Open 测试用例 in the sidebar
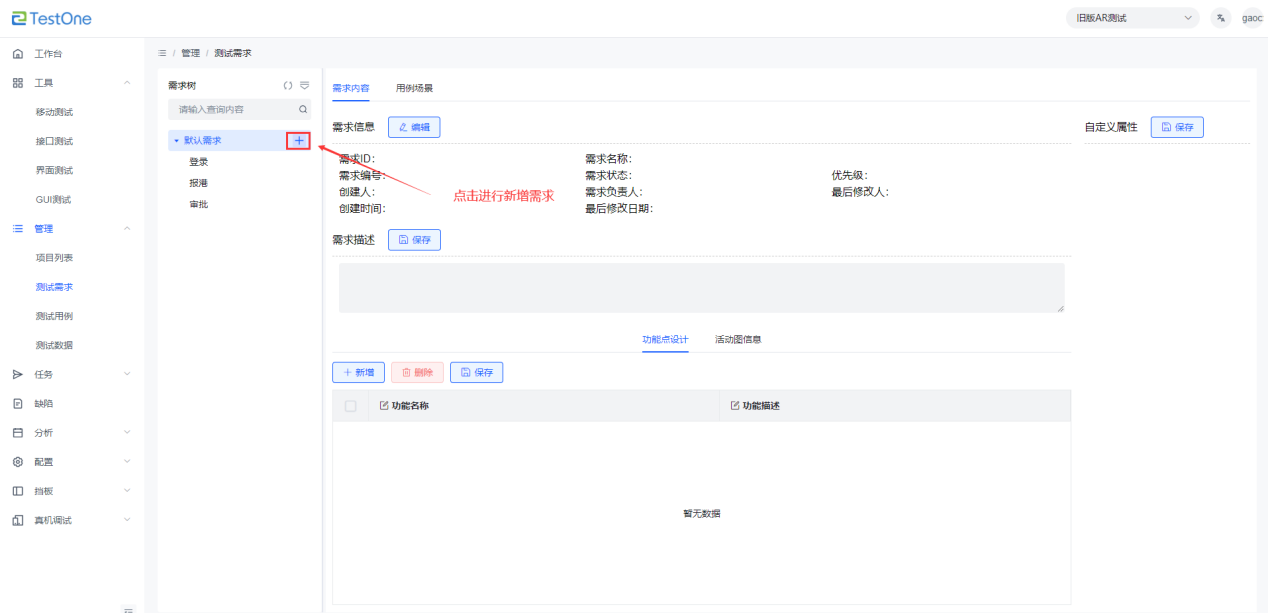This screenshot has height=613, width=1268. click(x=54, y=316)
